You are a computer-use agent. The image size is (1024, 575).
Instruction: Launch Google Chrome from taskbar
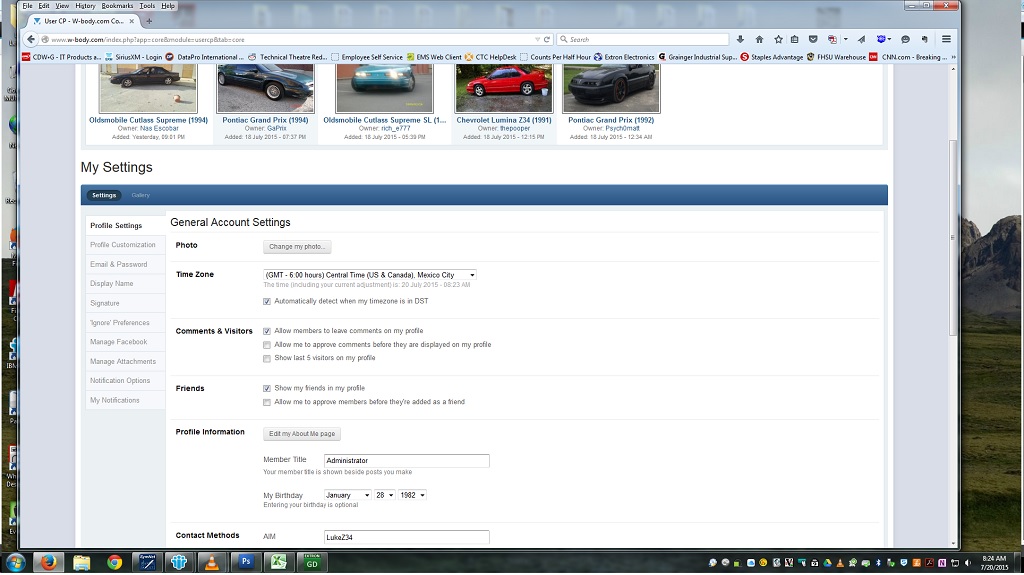[x=114, y=562]
